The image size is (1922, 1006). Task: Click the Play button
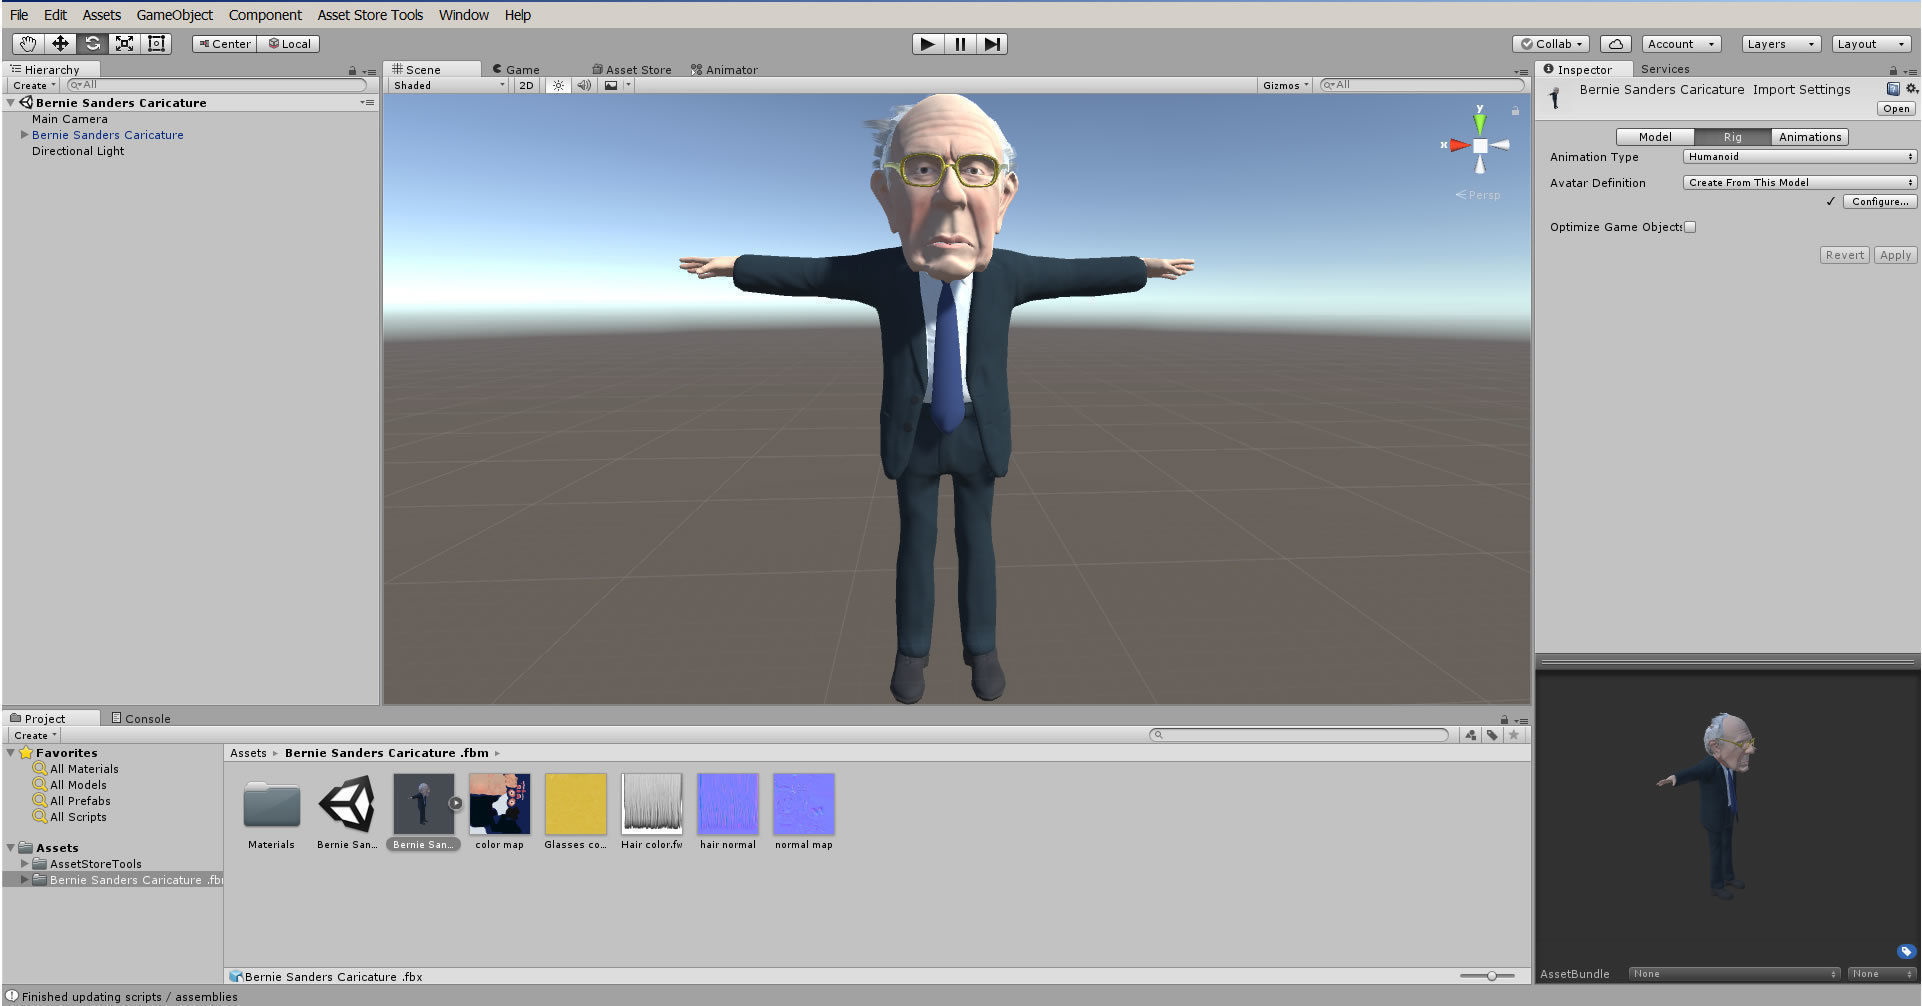(x=928, y=44)
